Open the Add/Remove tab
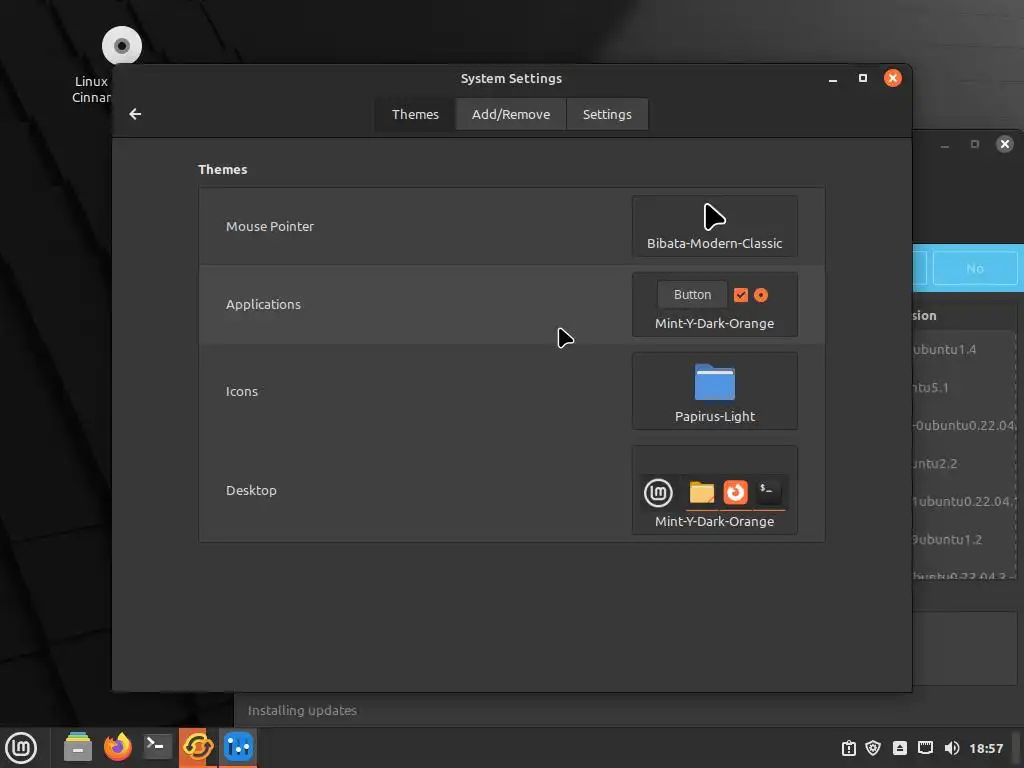1024x768 pixels. 511,114
